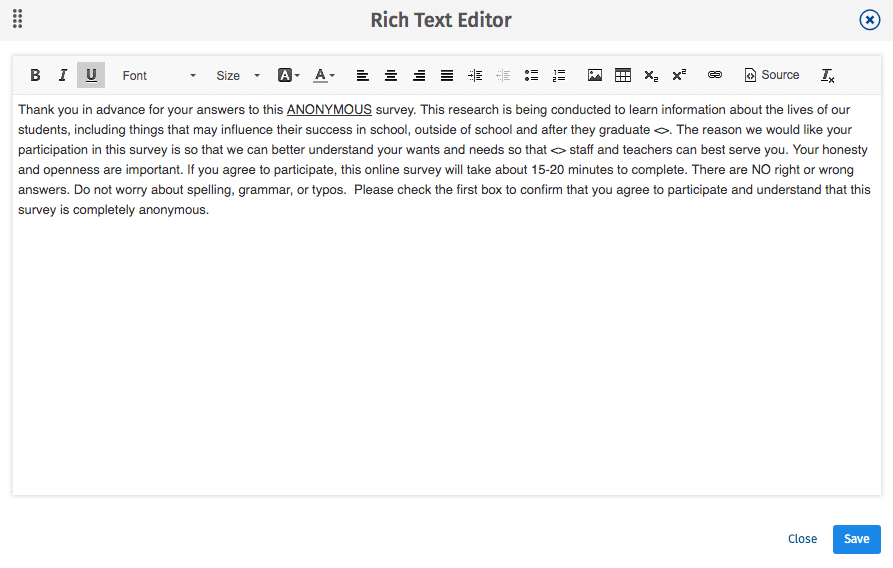Open the text color picker
This screenshot has height=568, width=893.
tap(324, 75)
